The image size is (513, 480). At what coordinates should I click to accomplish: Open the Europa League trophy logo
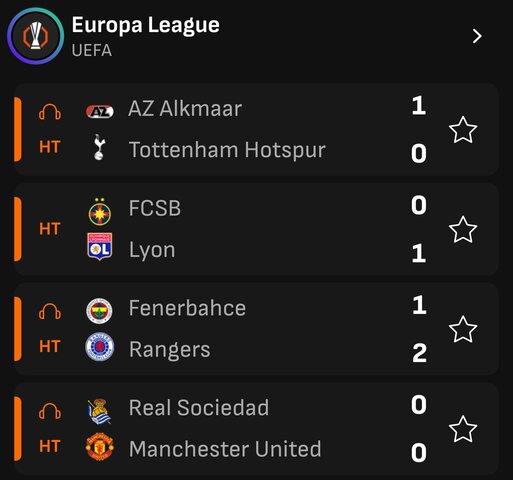point(36,36)
